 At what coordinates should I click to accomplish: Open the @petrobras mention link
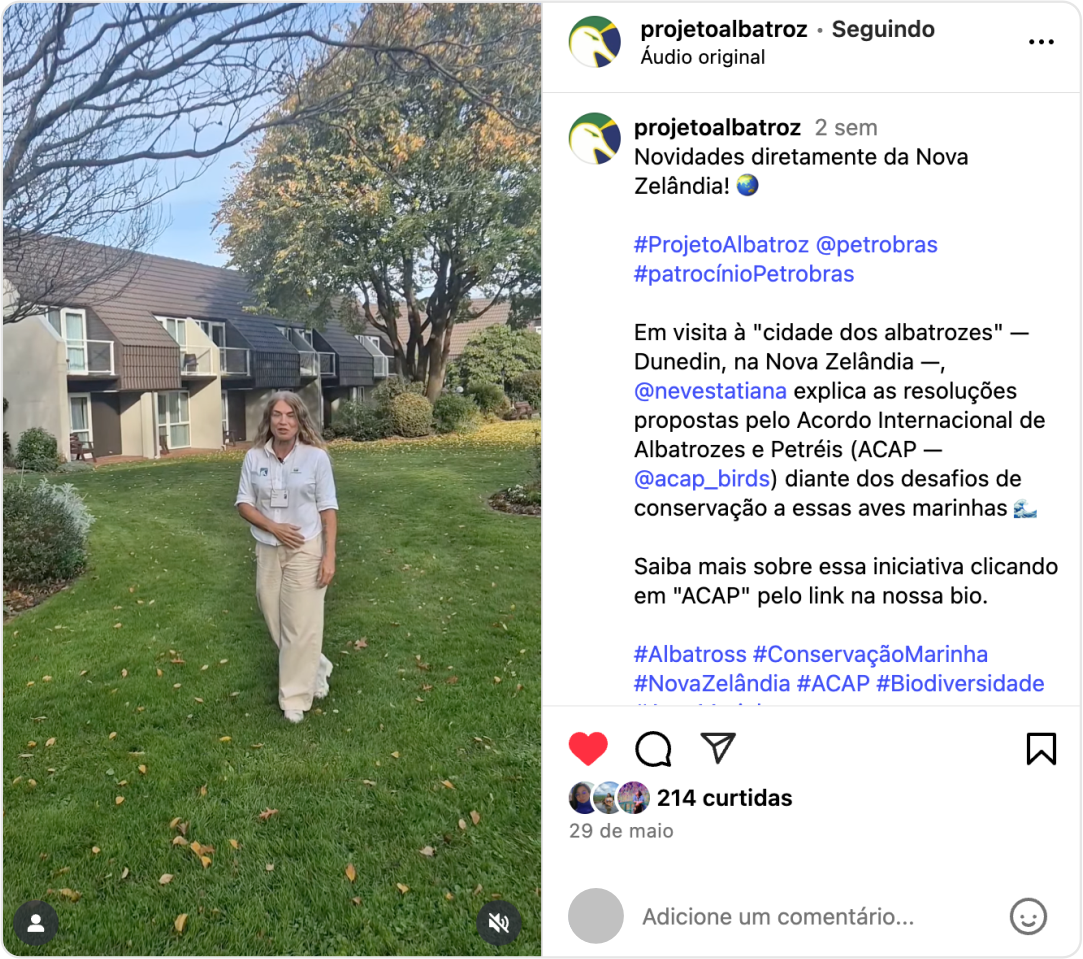(x=876, y=245)
